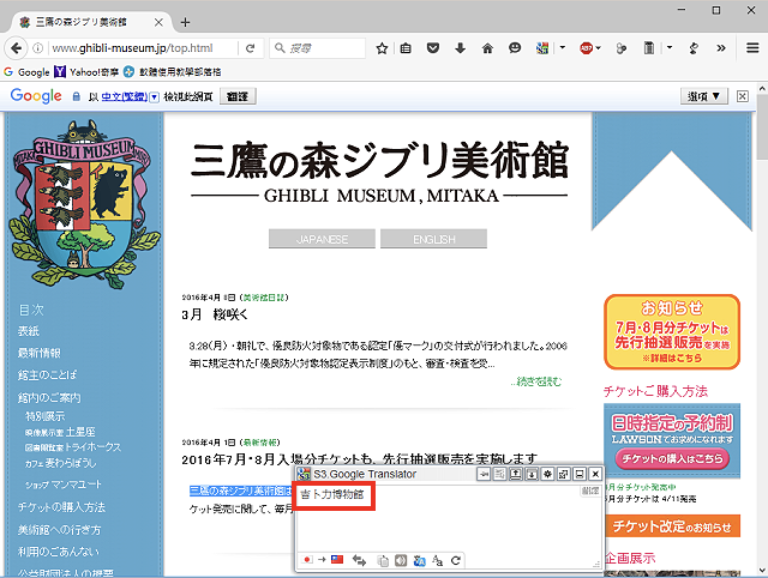
Task: Click the Adblock Plus ABP icon
Action: [586, 48]
